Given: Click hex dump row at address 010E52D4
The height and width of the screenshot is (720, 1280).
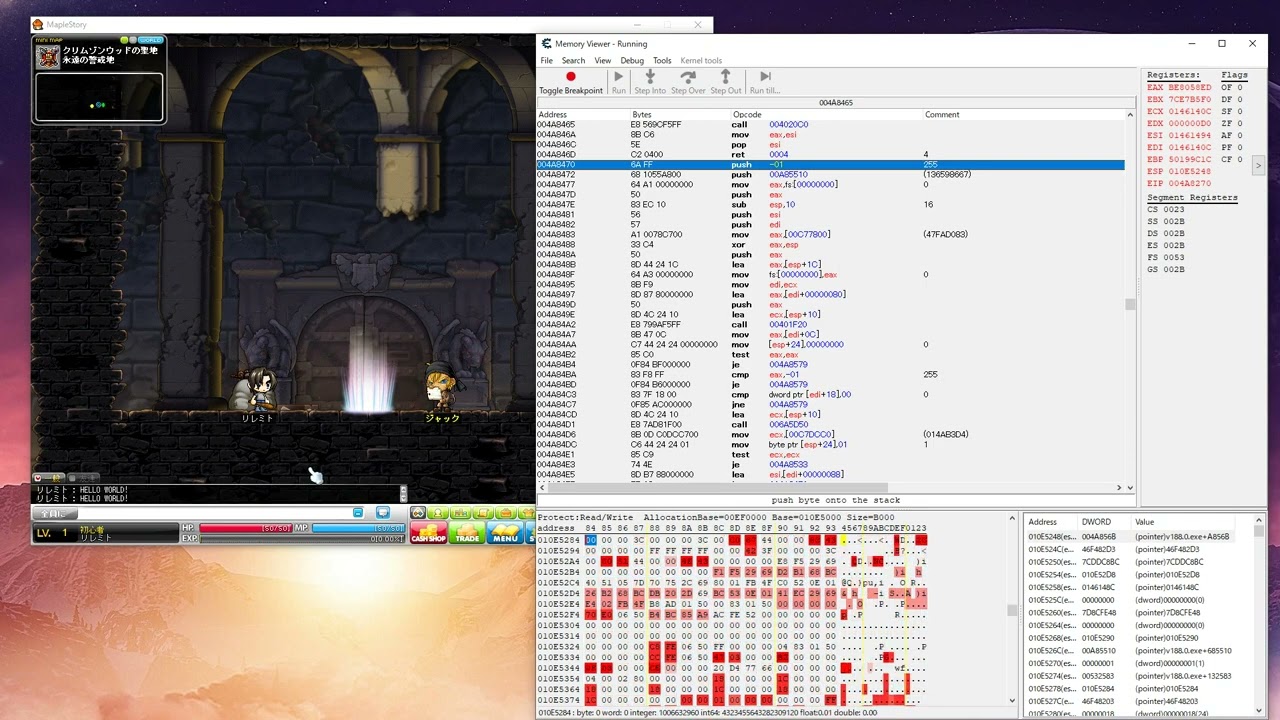Looking at the screenshot, I should (x=732, y=592).
